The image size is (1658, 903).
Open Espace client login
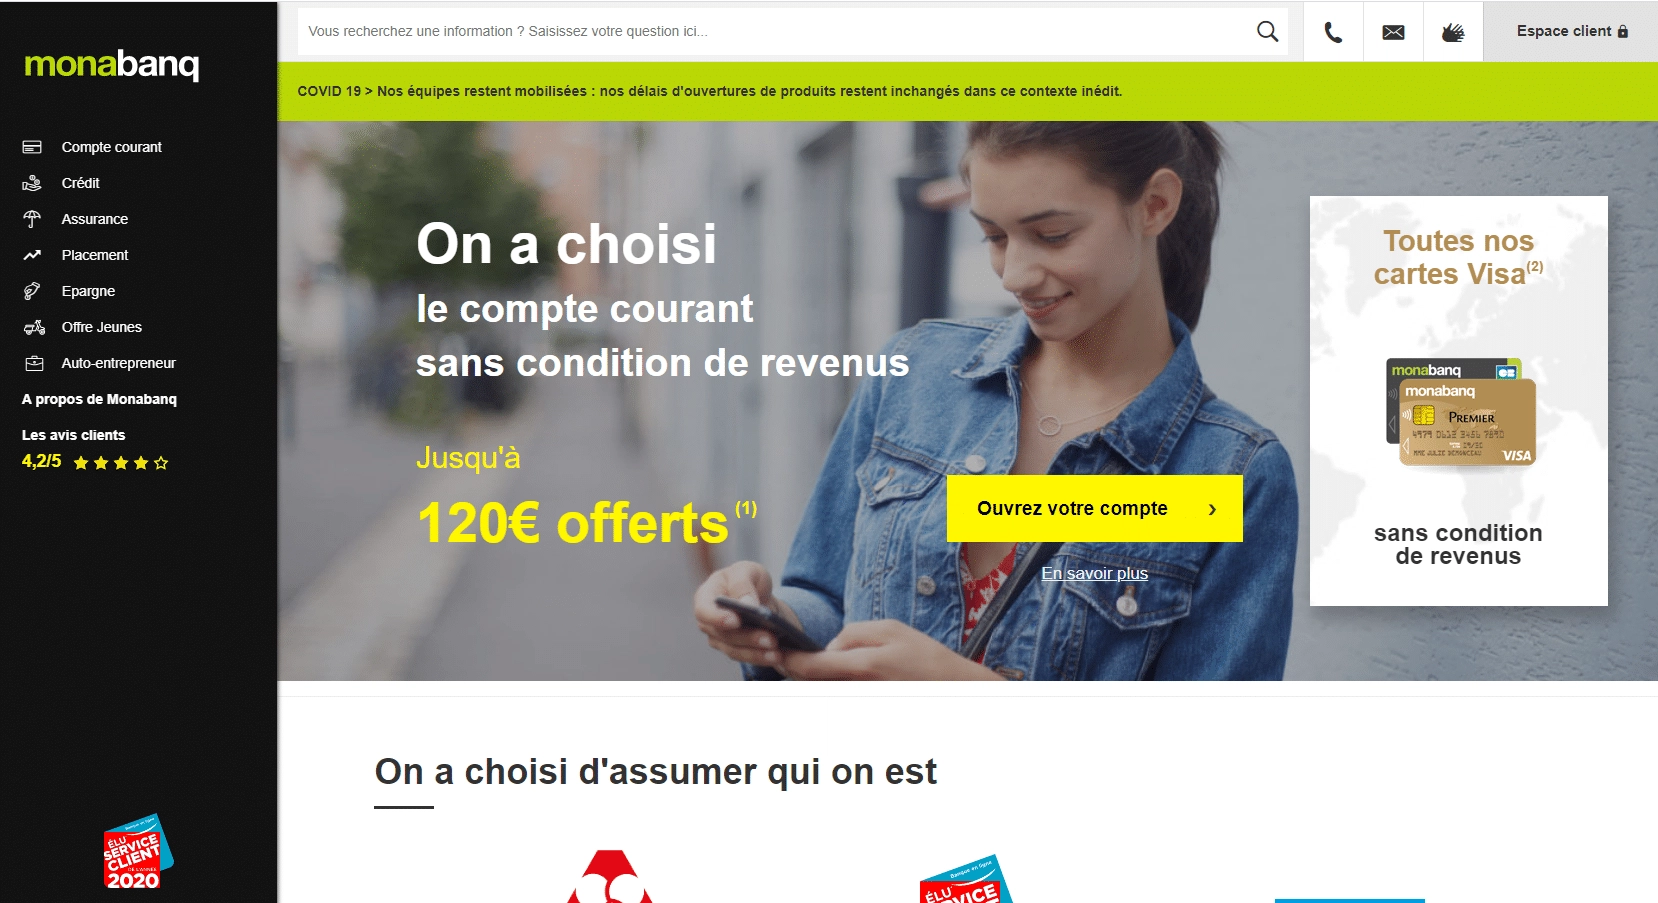[x=1570, y=32]
